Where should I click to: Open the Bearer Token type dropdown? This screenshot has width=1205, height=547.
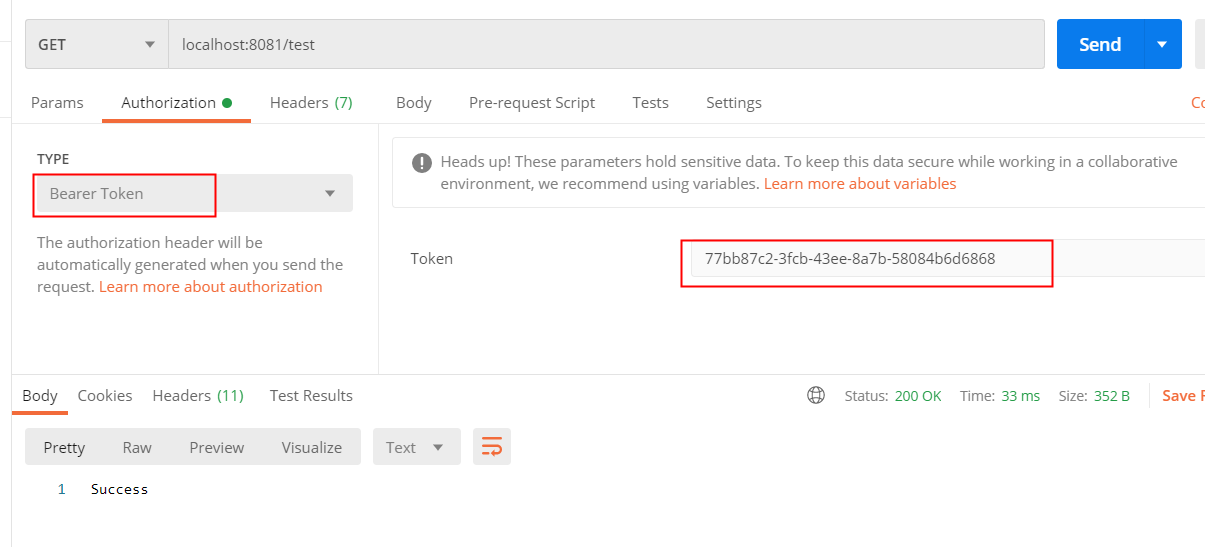coord(194,193)
